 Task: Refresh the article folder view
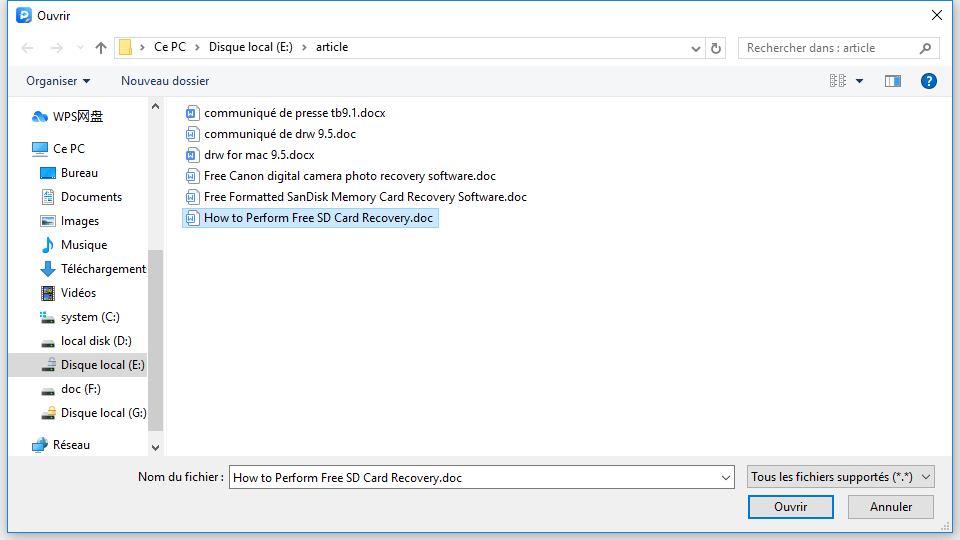point(716,48)
